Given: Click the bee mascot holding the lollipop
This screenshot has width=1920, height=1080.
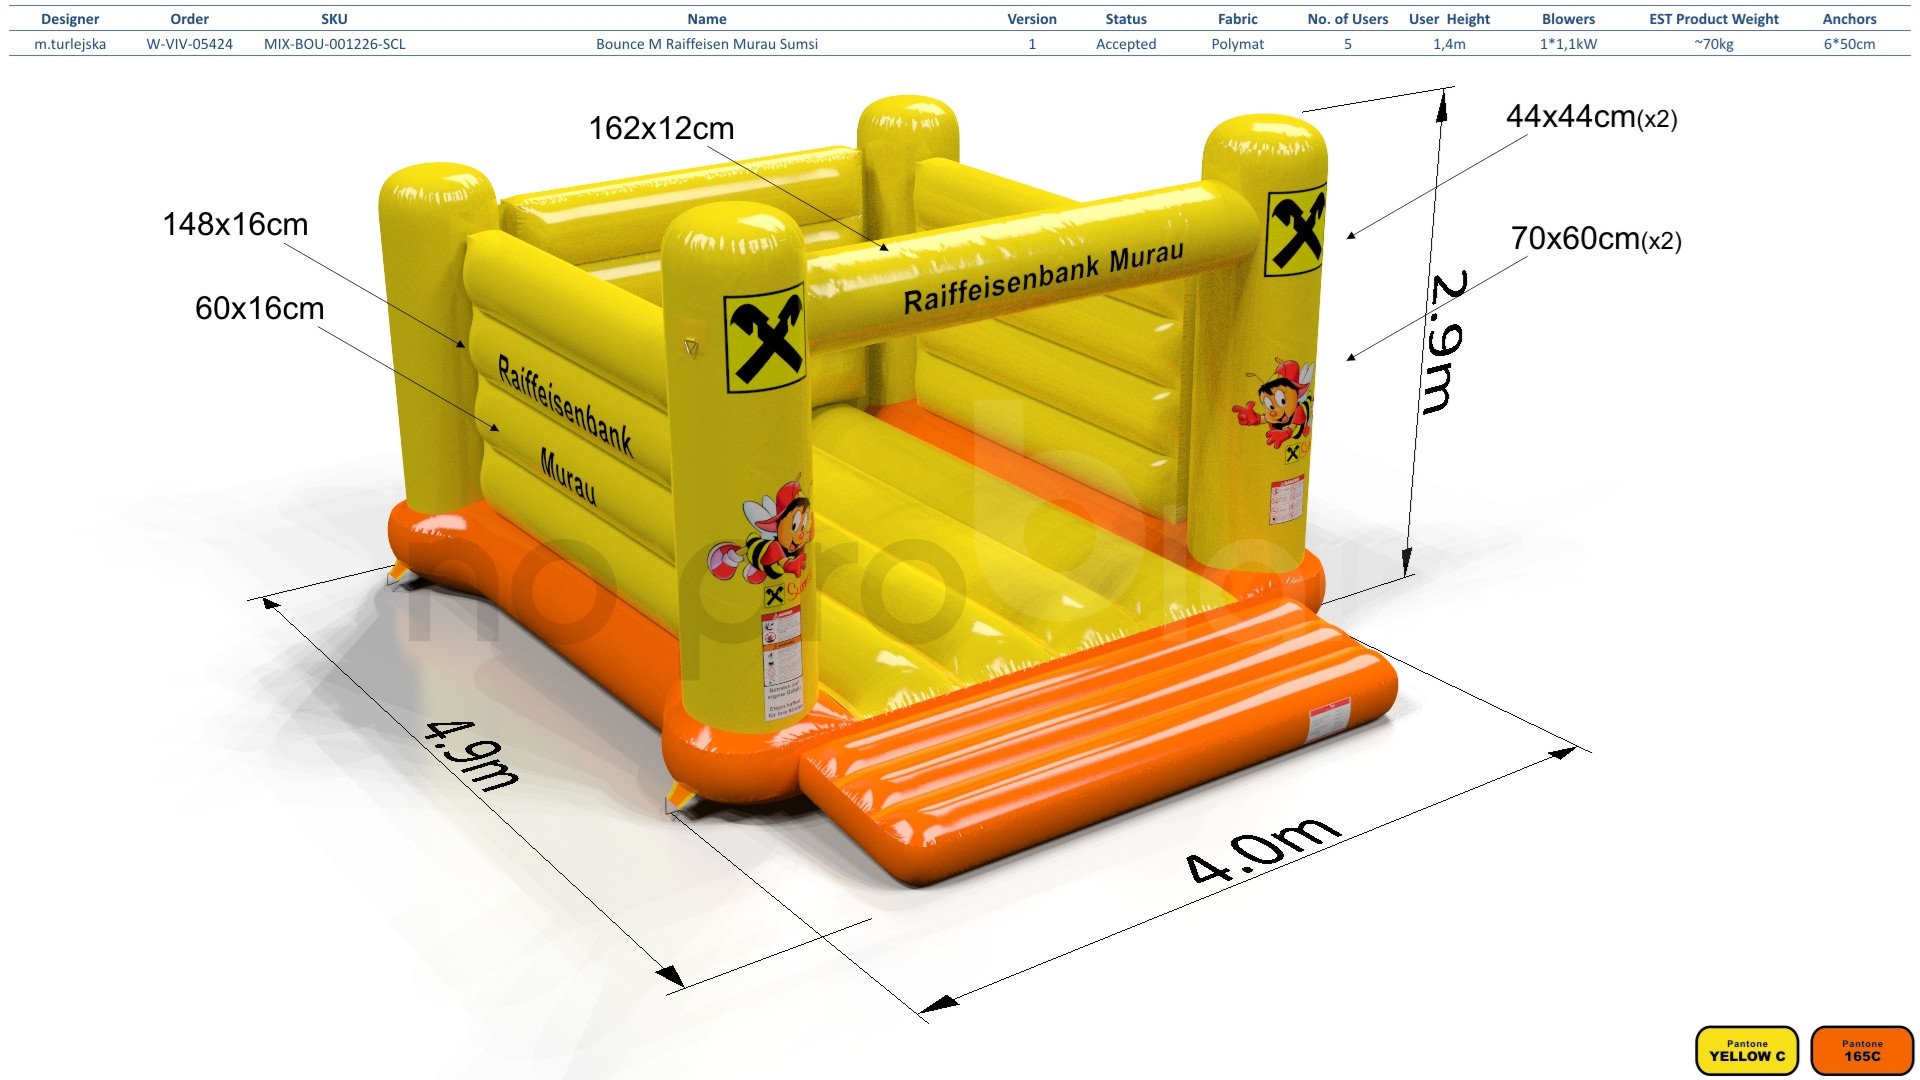Looking at the screenshot, I should pos(764,531).
